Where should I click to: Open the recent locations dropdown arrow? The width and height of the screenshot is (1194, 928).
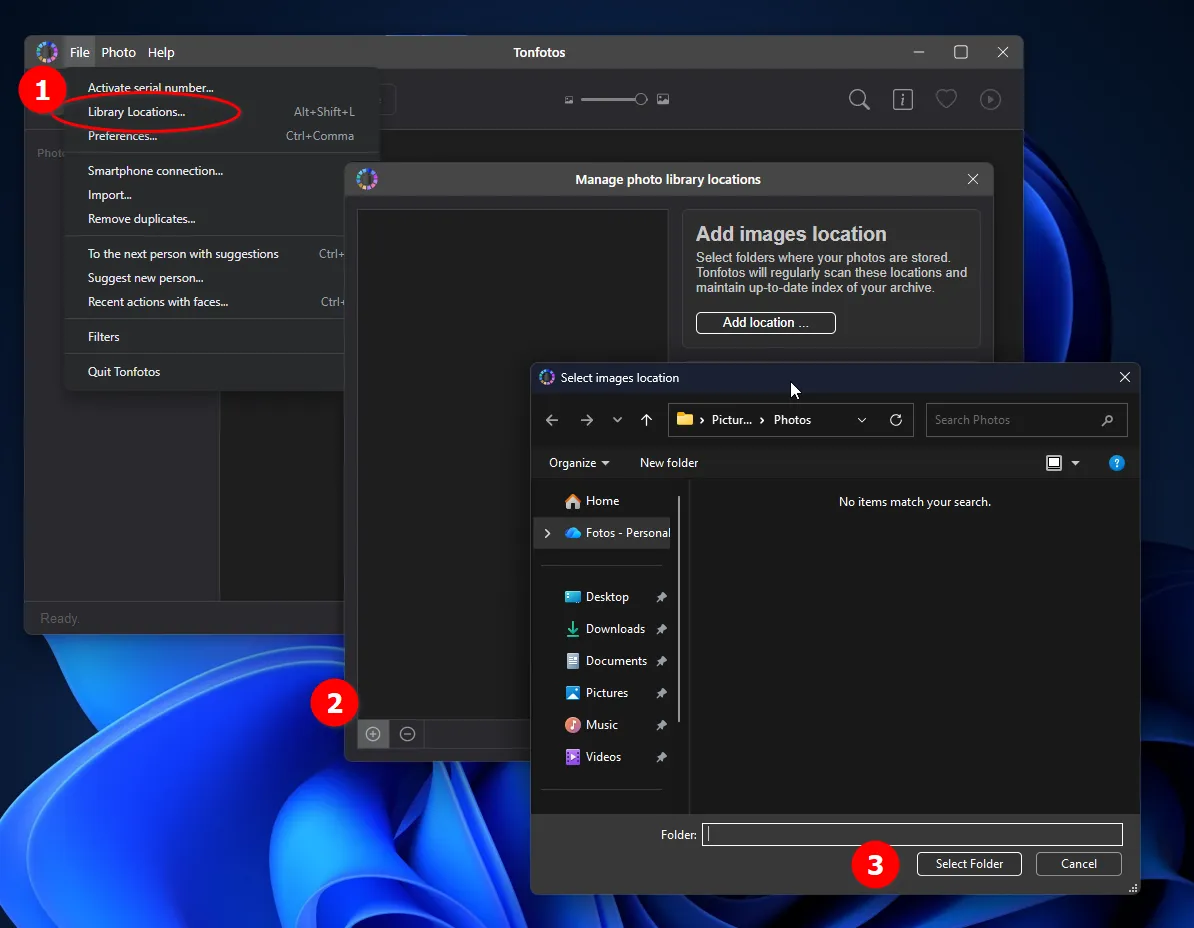(618, 420)
